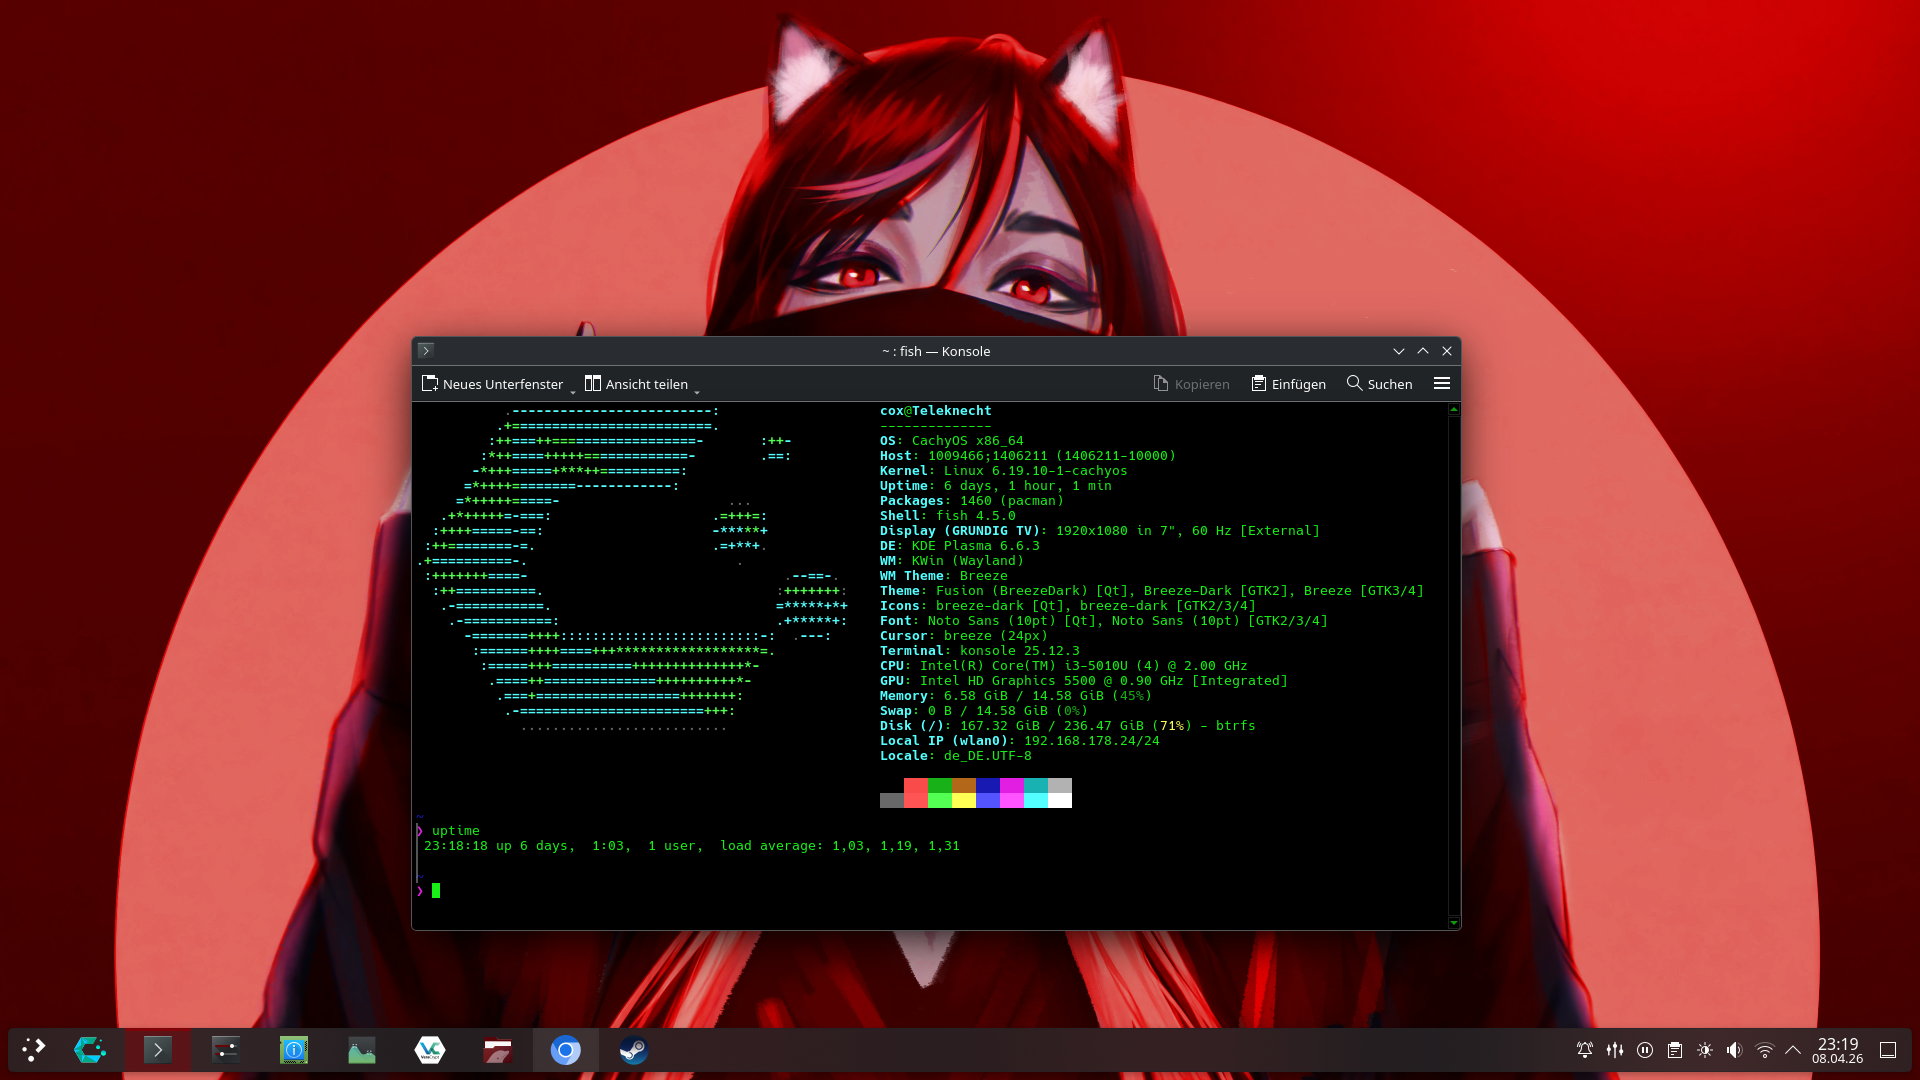Click the "uptime" command text

(x=456, y=831)
